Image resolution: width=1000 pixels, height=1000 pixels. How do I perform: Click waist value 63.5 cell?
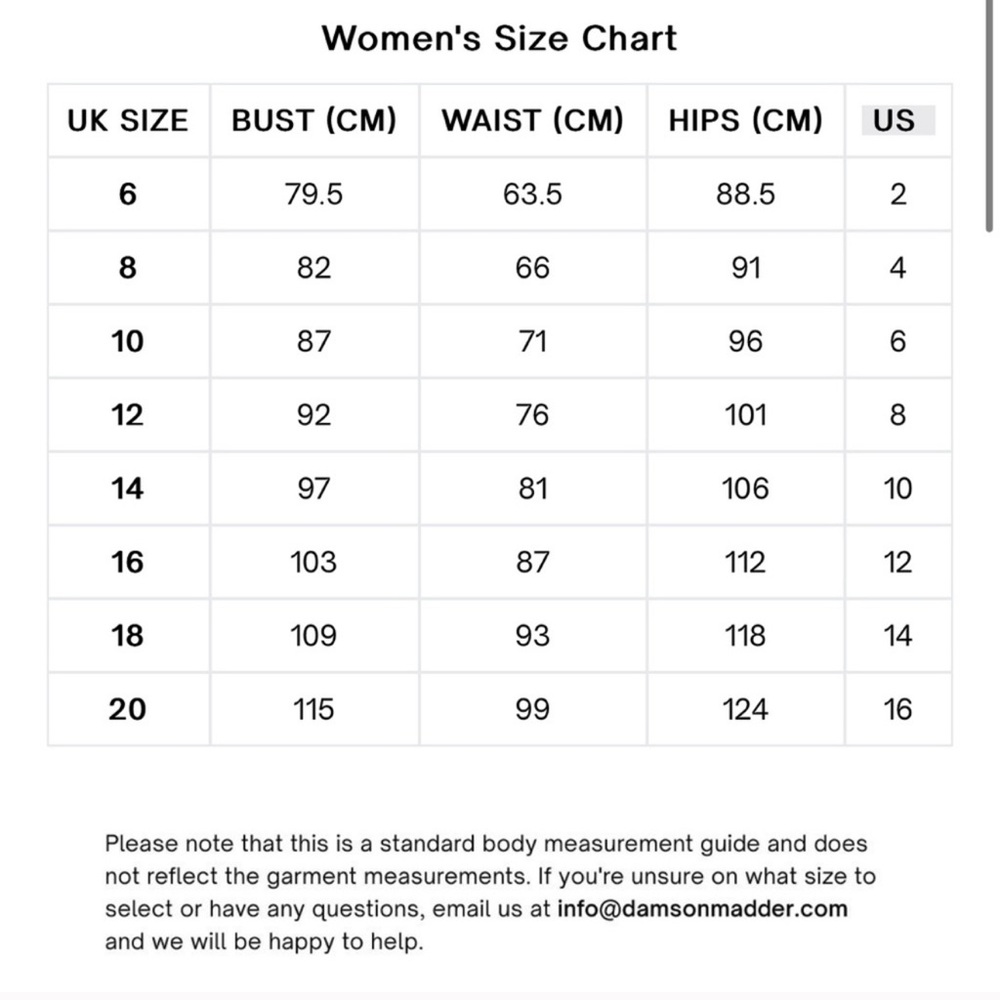click(533, 194)
